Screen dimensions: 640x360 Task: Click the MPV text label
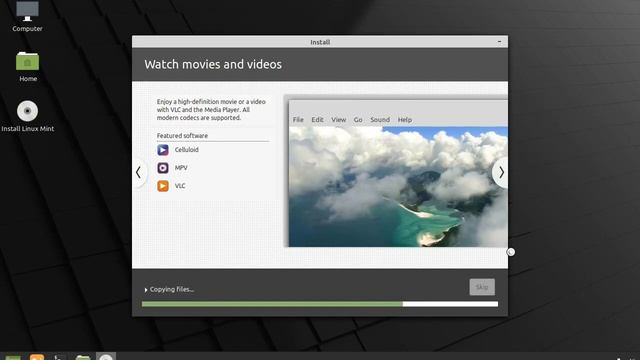(181, 168)
